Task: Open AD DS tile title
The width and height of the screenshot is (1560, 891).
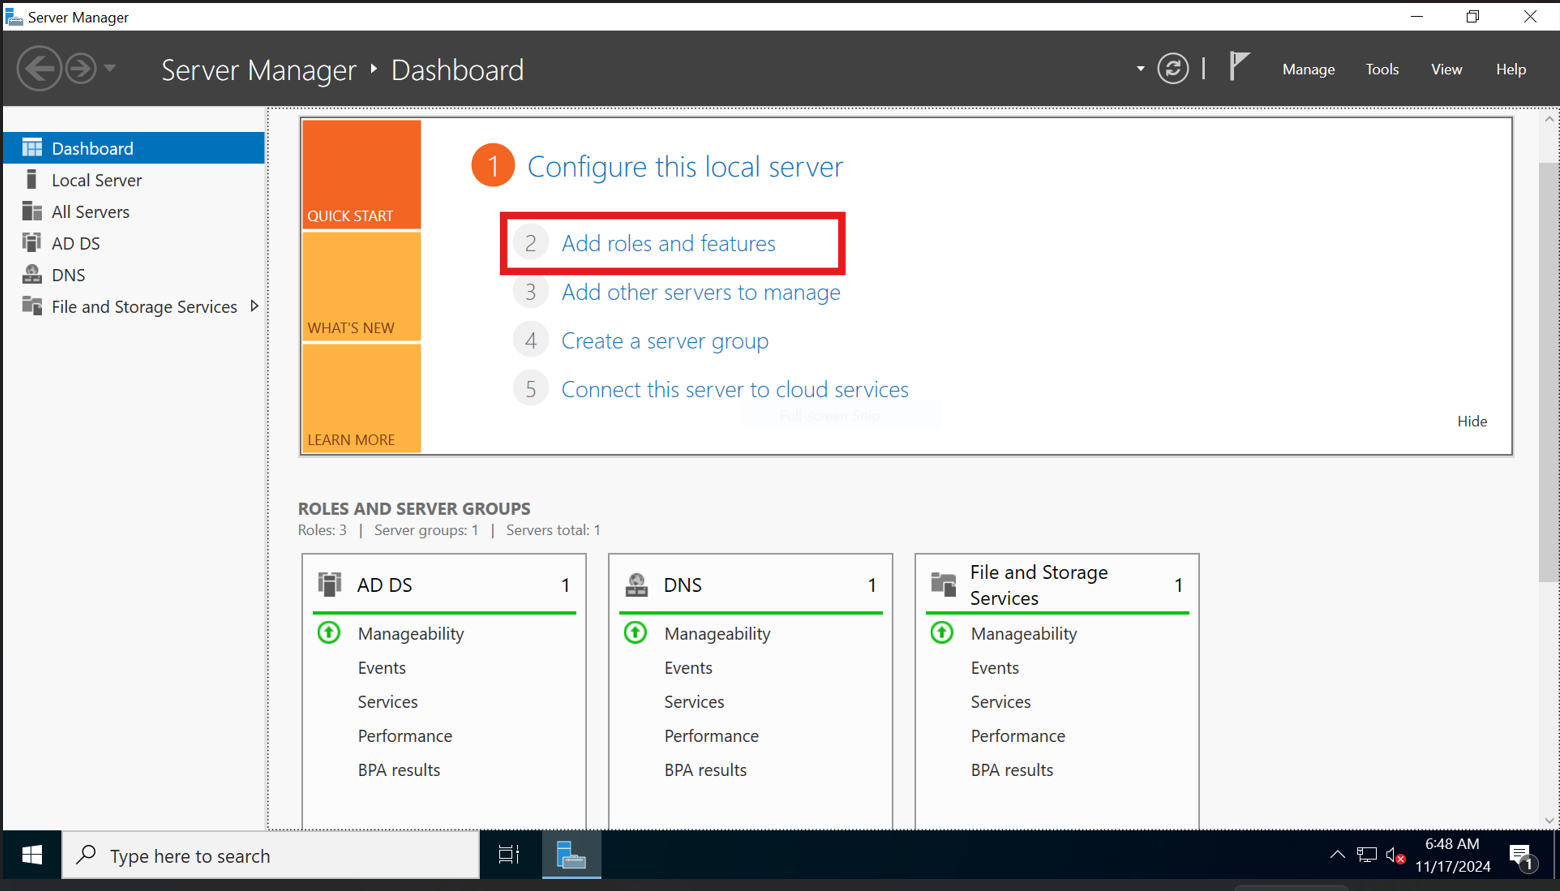Action: [384, 585]
